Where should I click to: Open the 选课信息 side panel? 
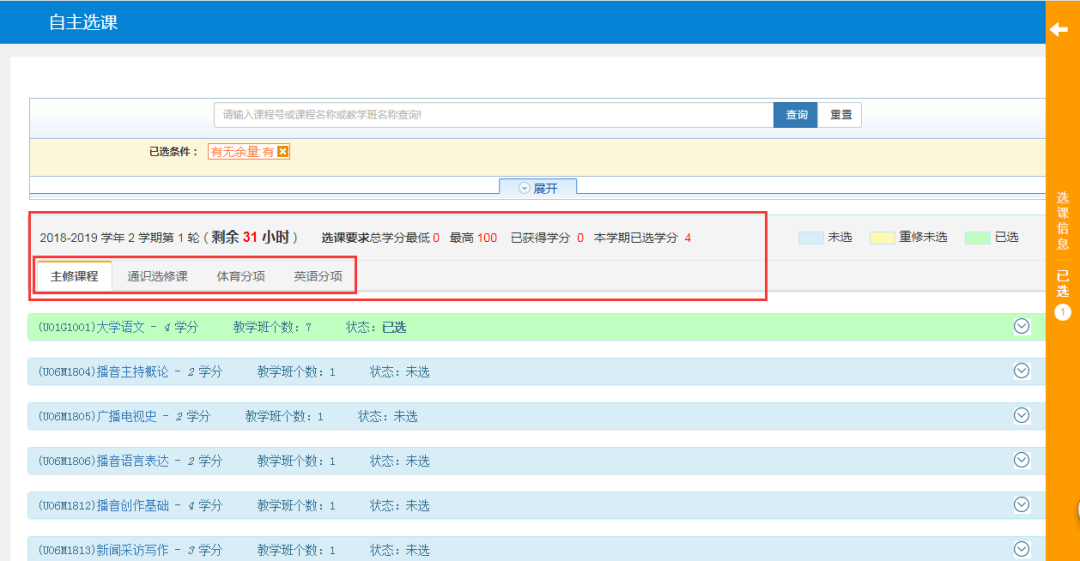1063,221
